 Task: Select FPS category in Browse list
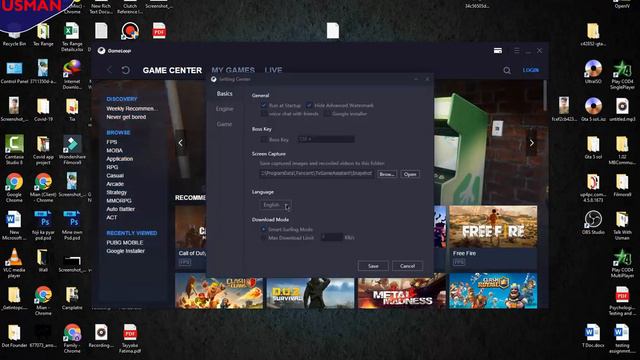click(x=112, y=142)
